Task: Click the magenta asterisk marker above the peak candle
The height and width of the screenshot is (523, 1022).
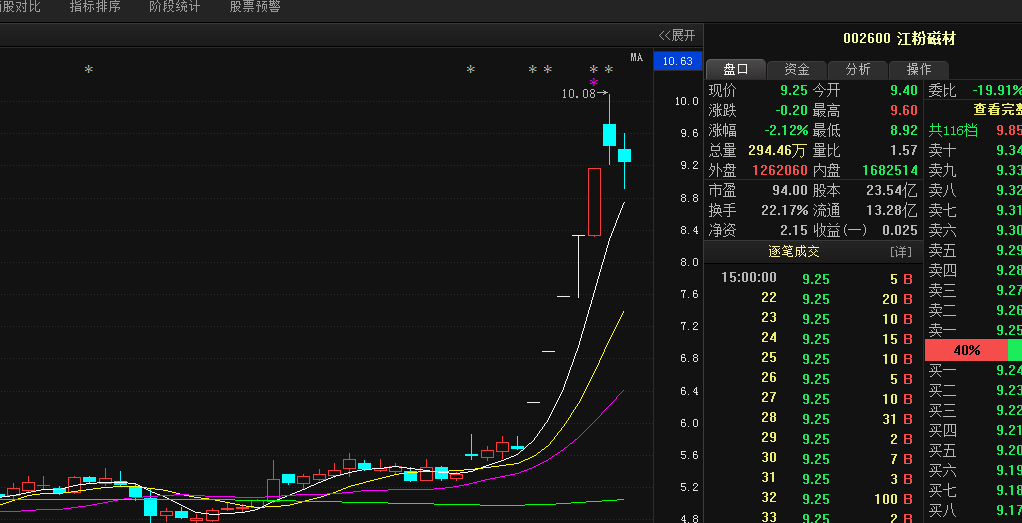Action: tap(594, 83)
